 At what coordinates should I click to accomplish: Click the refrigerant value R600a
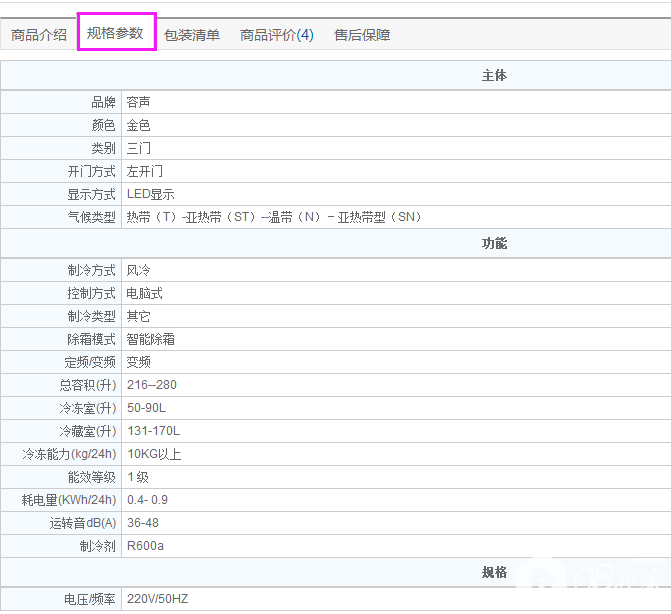coord(146,546)
